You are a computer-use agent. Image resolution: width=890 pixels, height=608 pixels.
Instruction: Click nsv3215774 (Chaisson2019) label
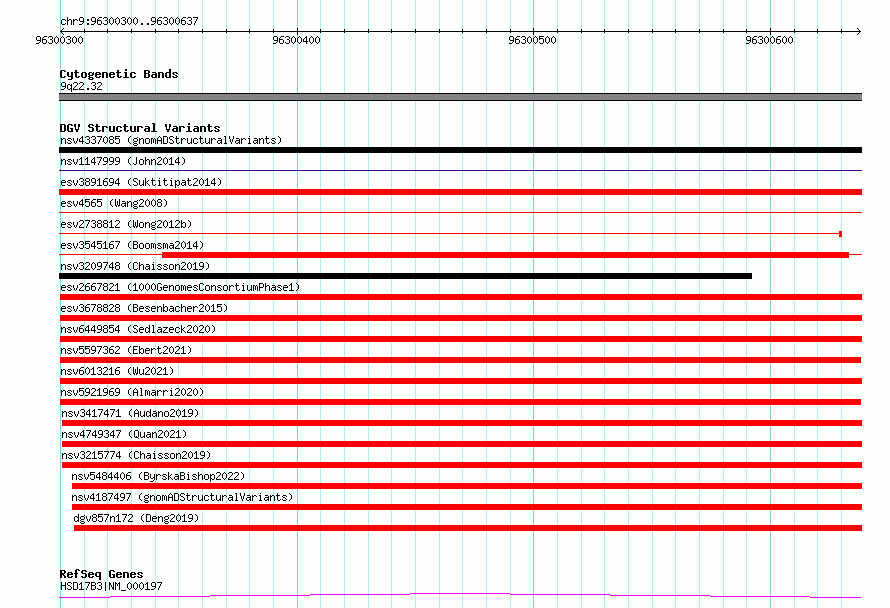point(136,455)
